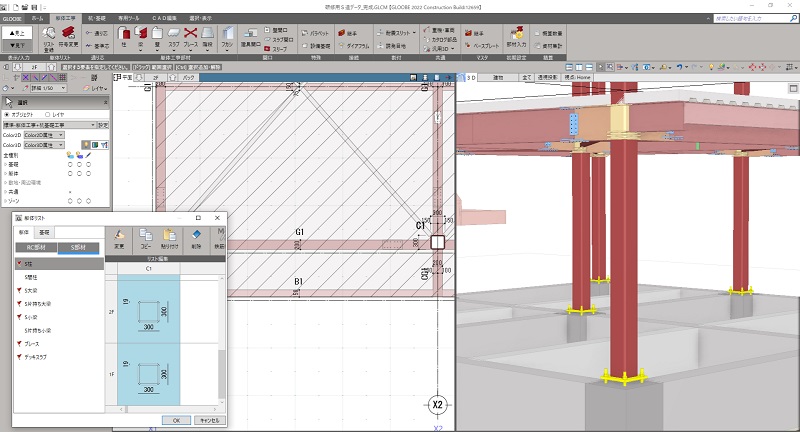Open the Color3D attribute dropdown
The height and width of the screenshot is (432, 800).
click(x=46, y=145)
